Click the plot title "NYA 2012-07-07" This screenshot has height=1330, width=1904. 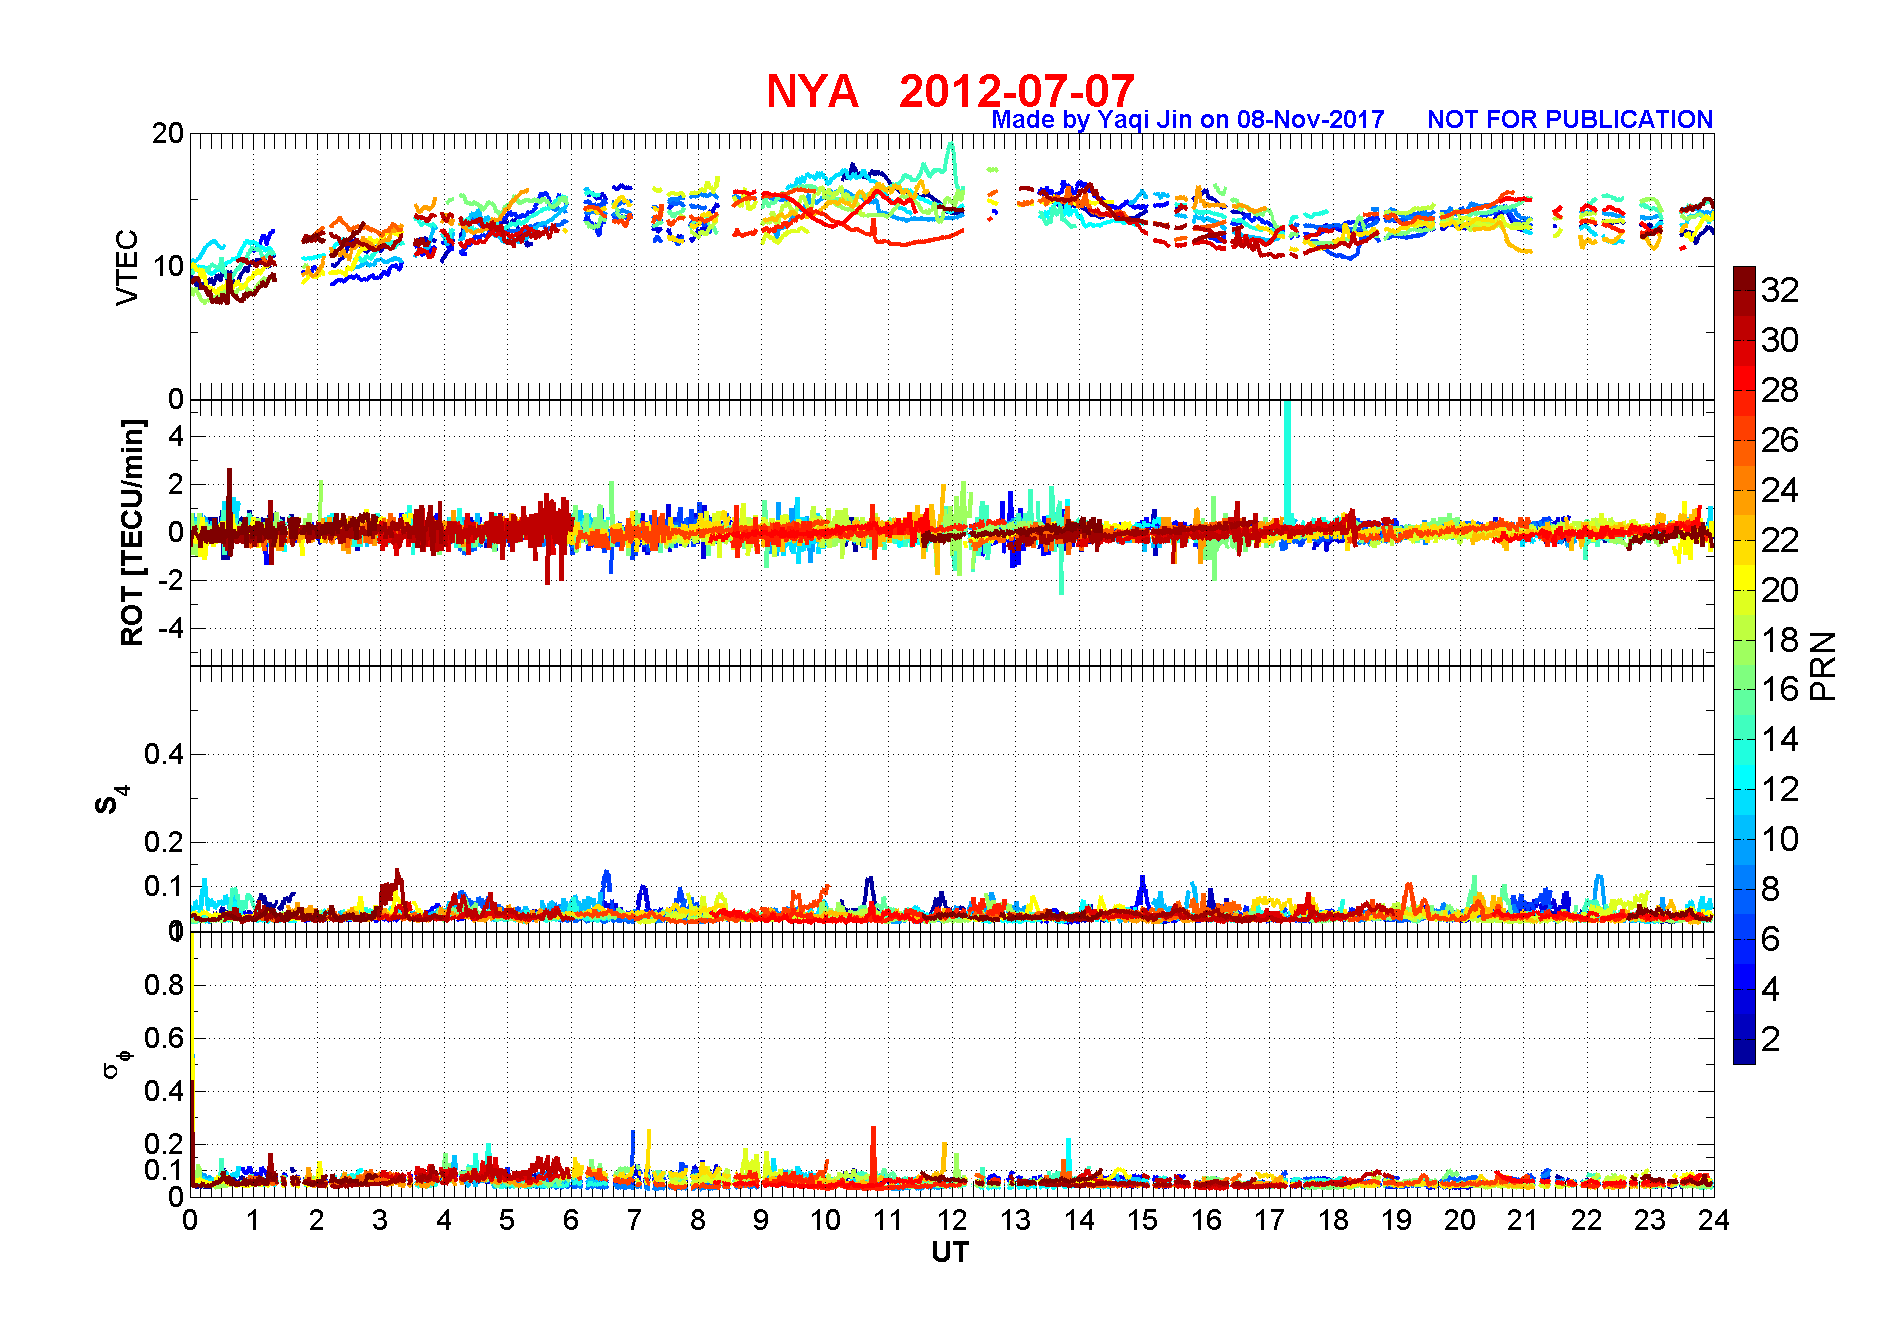(950, 91)
